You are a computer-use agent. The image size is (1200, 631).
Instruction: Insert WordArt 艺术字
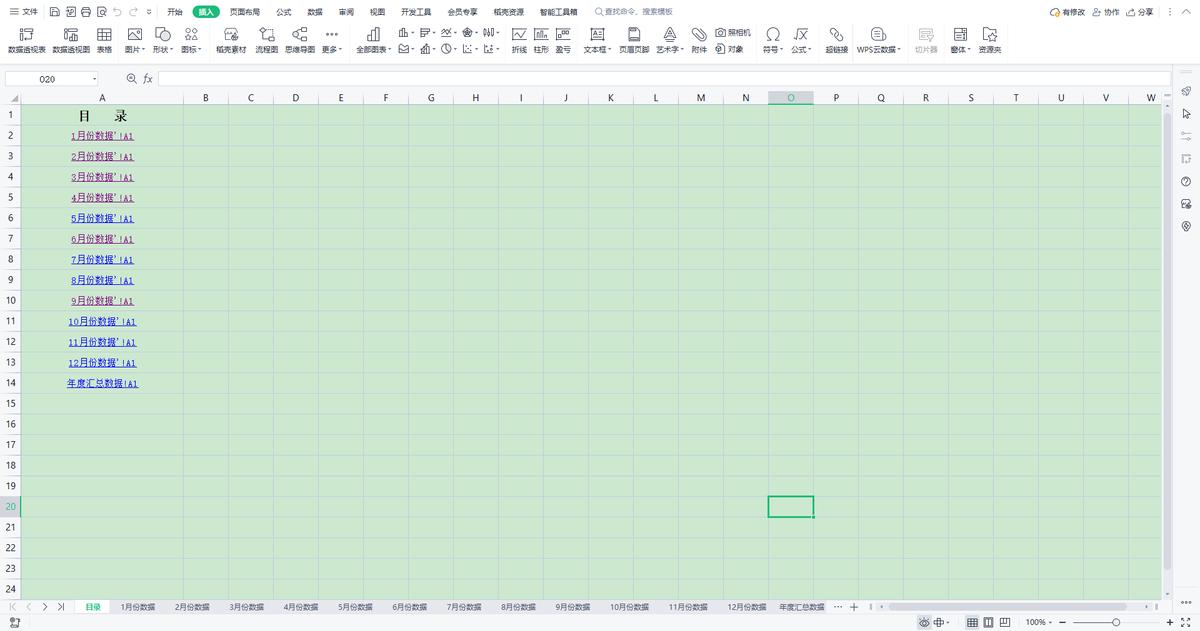(666, 40)
